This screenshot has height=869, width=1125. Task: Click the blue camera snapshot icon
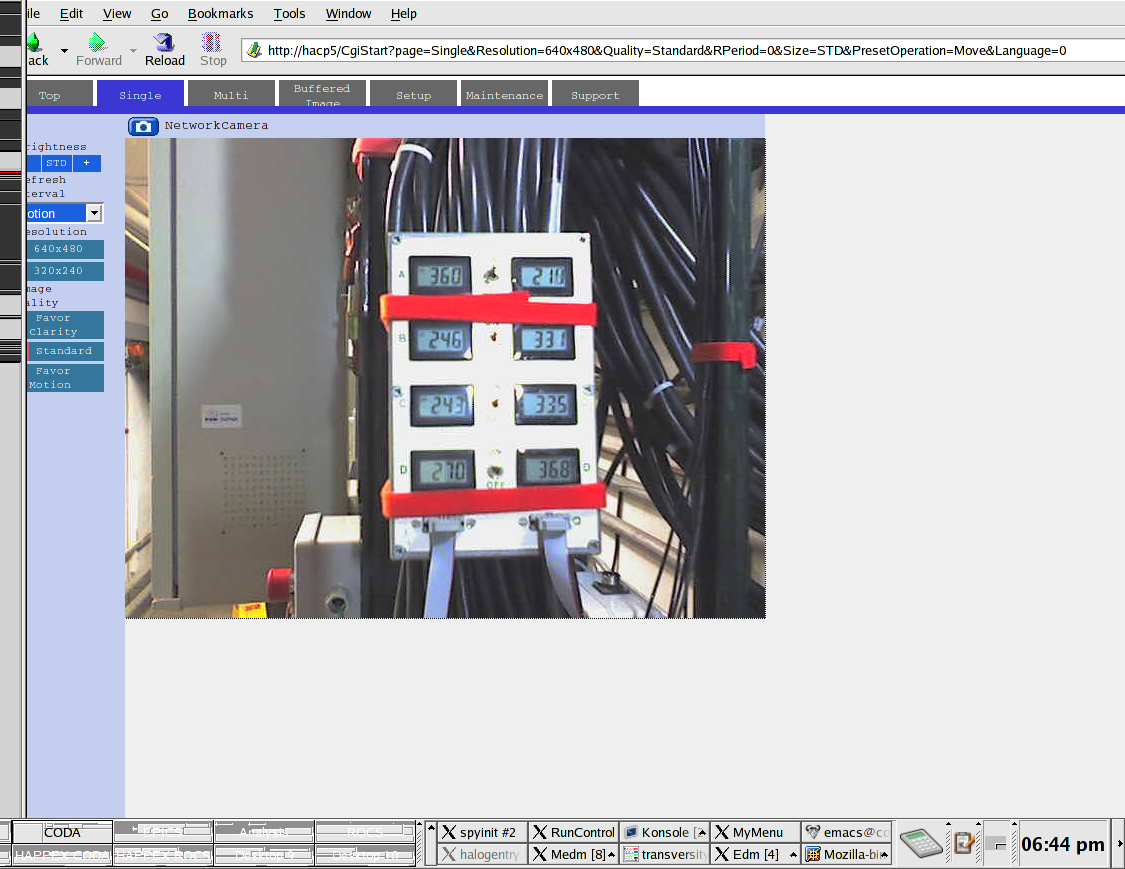[x=143, y=126]
